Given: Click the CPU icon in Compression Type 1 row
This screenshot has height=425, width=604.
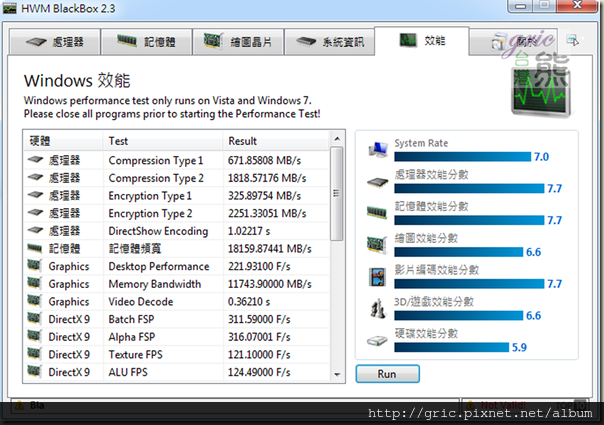Looking at the screenshot, I should (35, 160).
